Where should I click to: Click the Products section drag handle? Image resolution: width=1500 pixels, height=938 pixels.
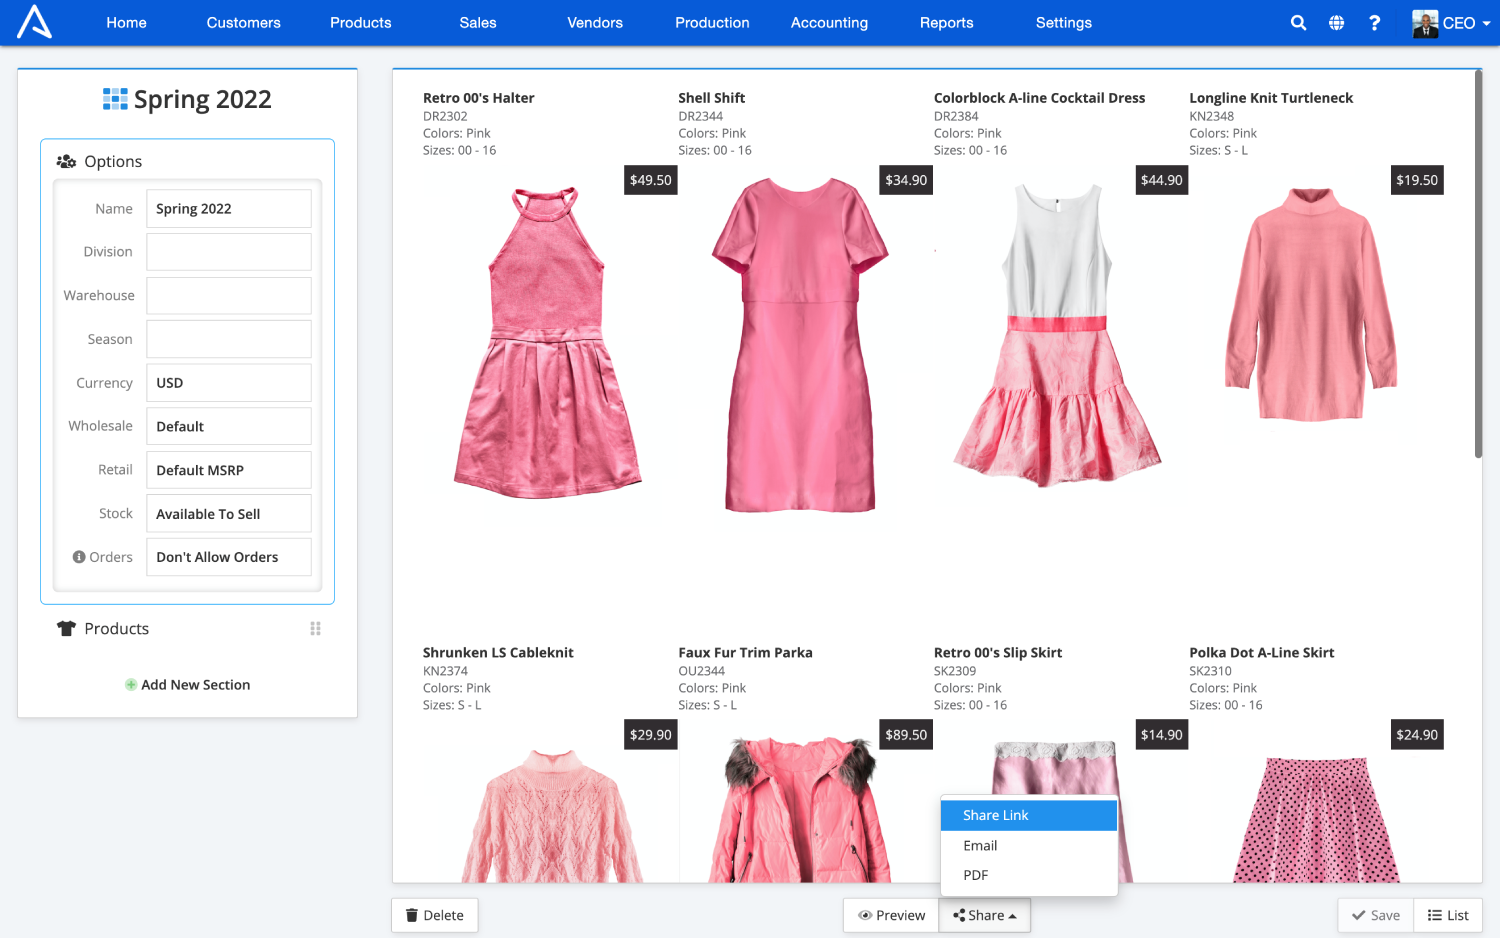(315, 628)
